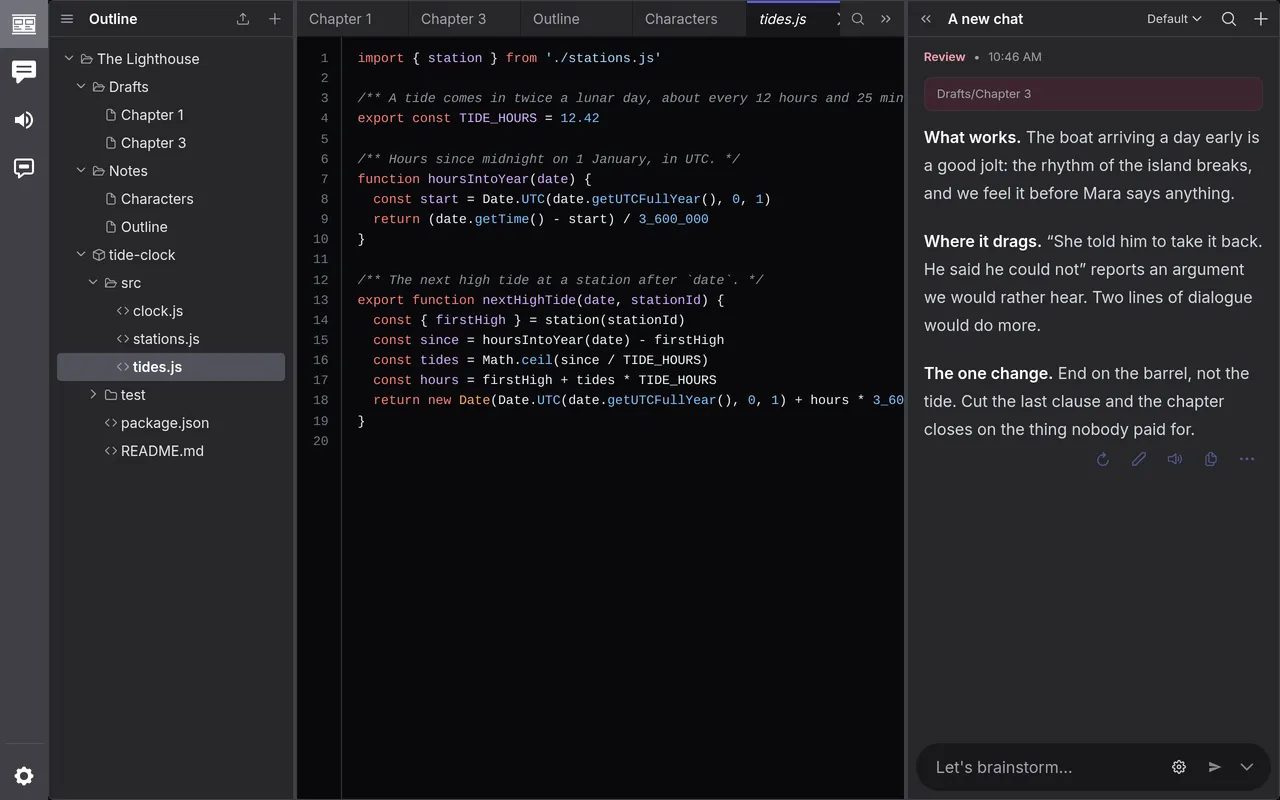
Task: Show more tabs with double chevron
Action: click(886, 19)
